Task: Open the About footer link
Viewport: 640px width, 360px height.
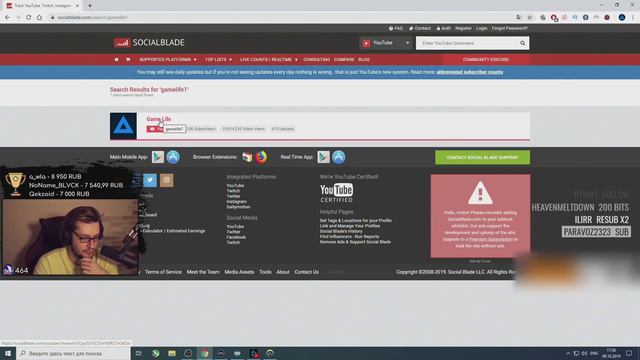Action: click(x=283, y=272)
